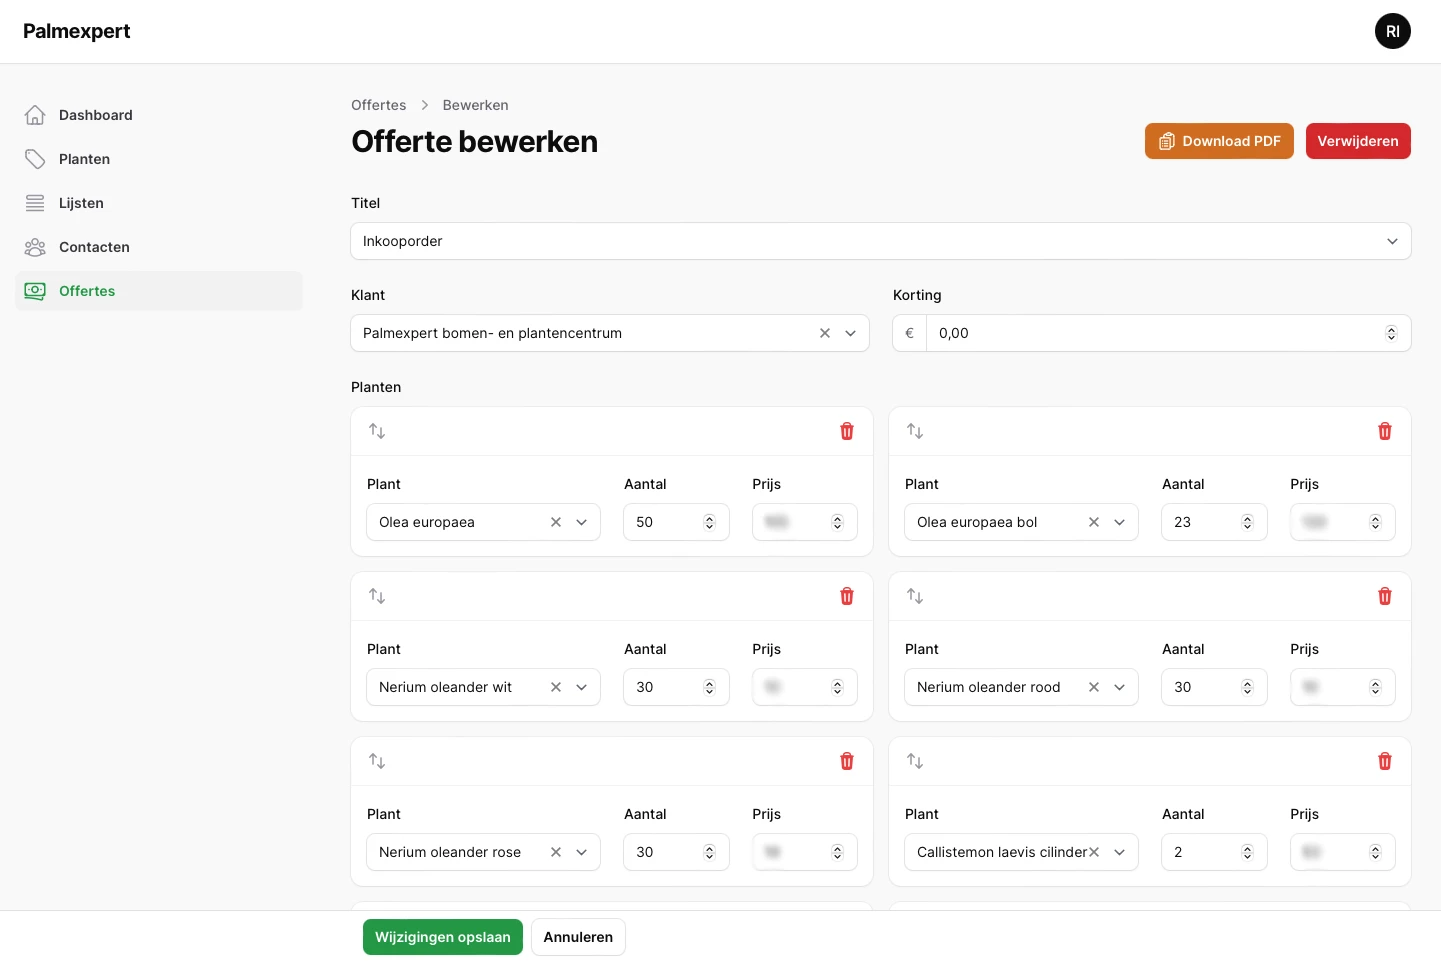1441x961 pixels.
Task: Delete the Callistemon laevis cilinder row
Action: (1385, 761)
